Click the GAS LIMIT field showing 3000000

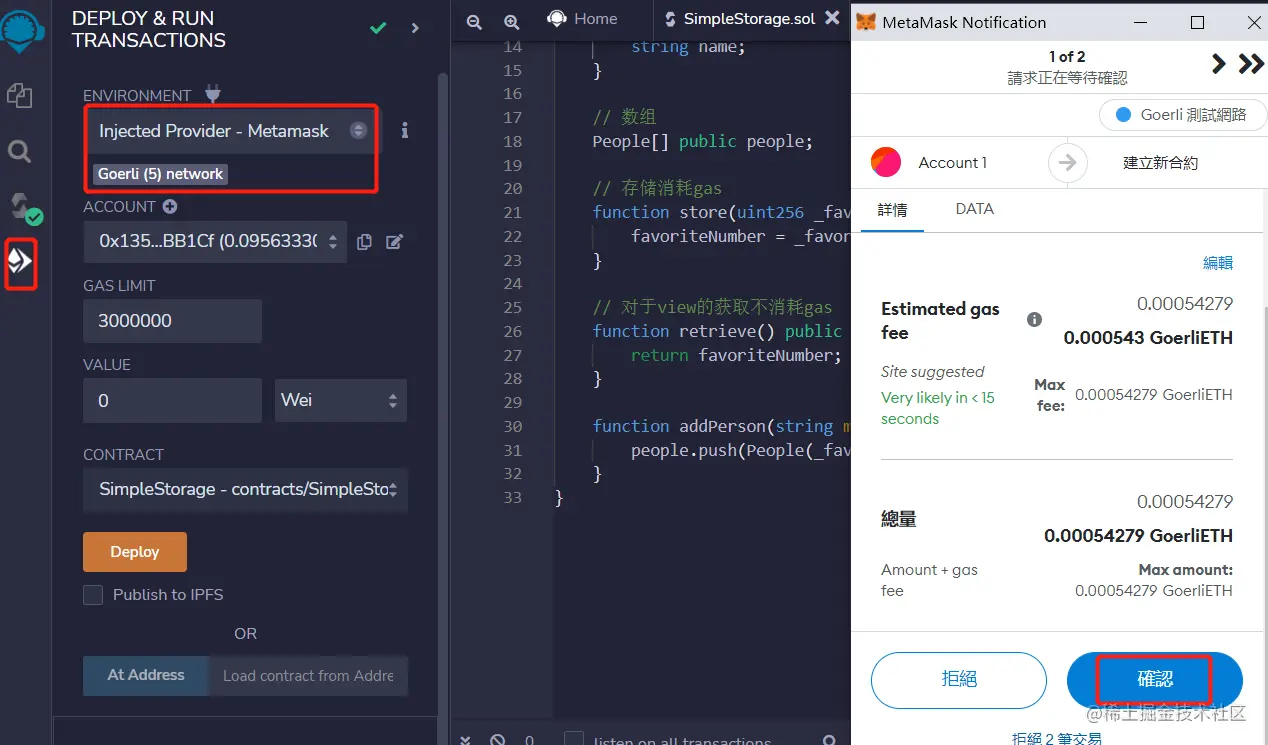[172, 321]
